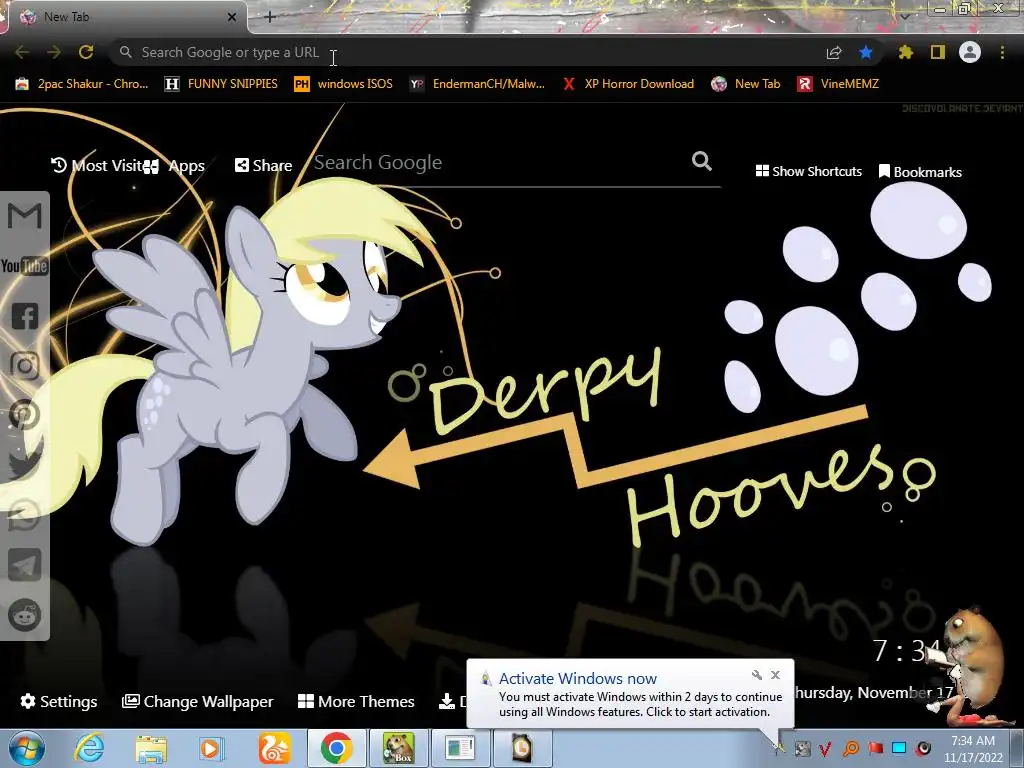This screenshot has width=1024, height=768.
Task: Open YouTube from the sidebar
Action: coord(24,266)
